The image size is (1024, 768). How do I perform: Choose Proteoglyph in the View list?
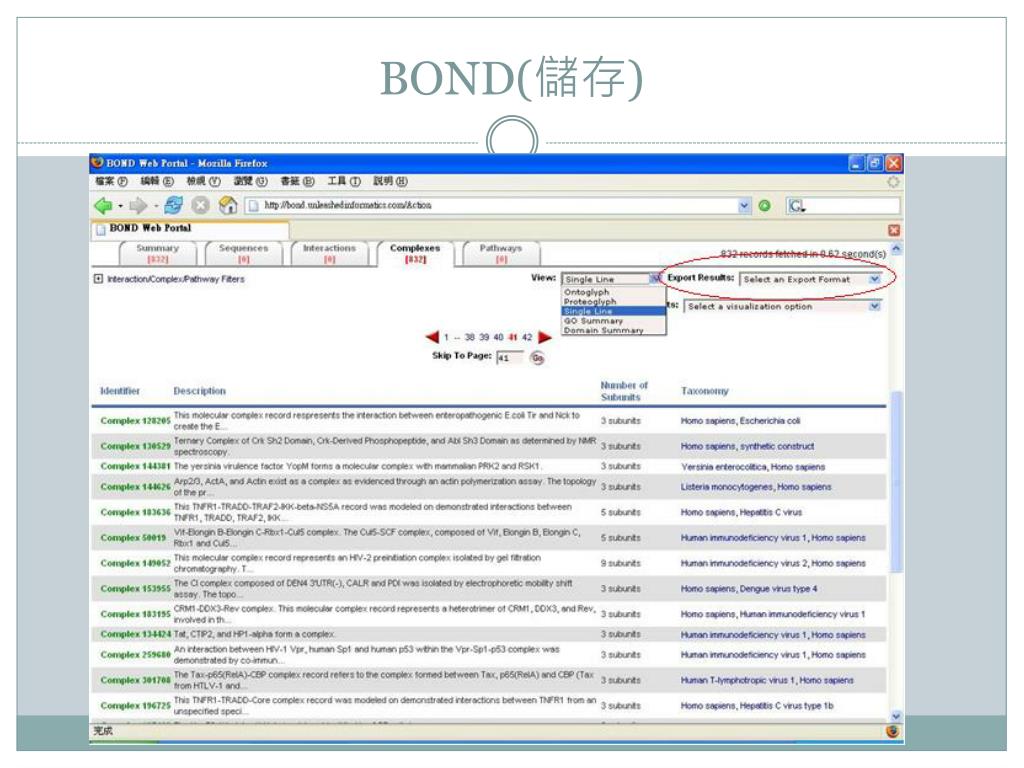(590, 302)
